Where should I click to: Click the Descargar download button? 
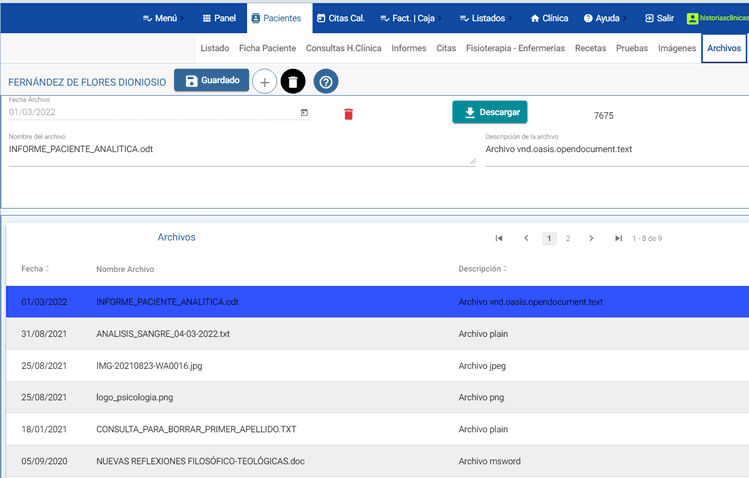489,112
